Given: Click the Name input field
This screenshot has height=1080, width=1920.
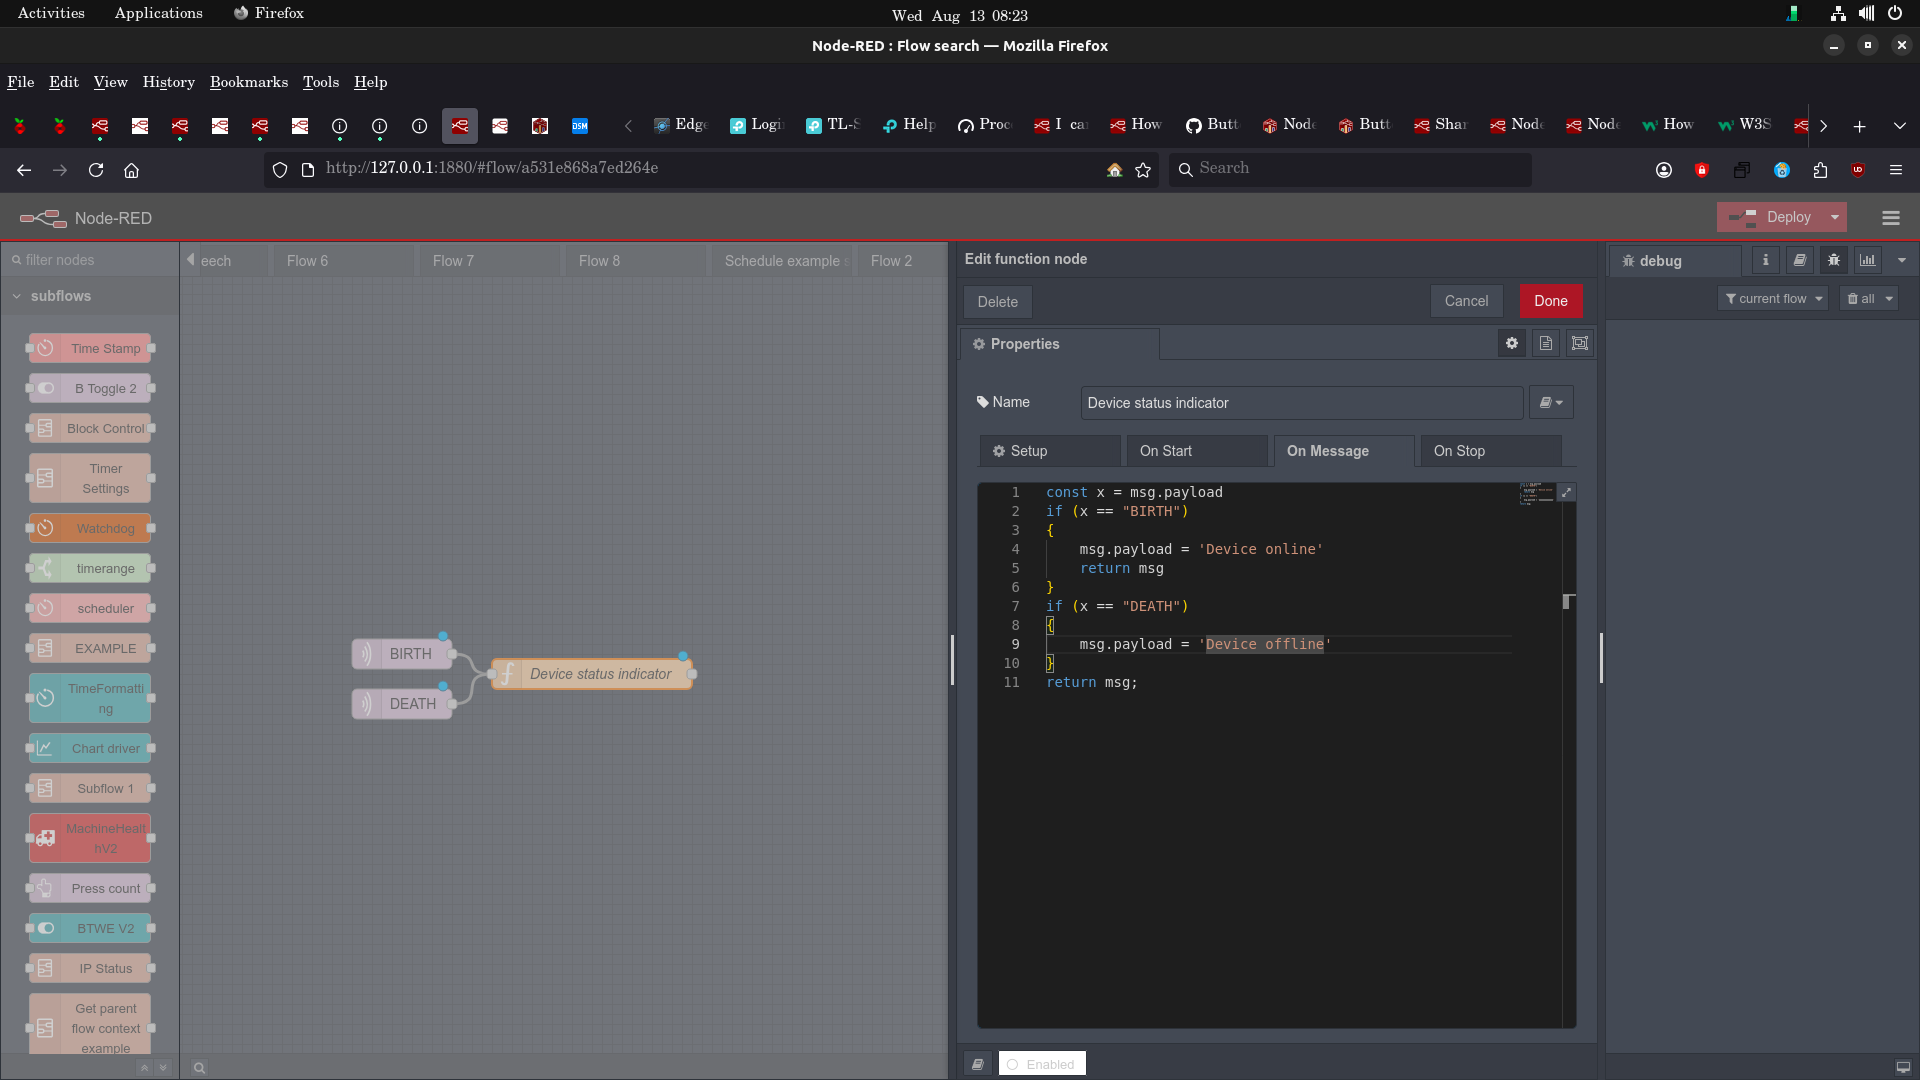Looking at the screenshot, I should (x=1300, y=403).
